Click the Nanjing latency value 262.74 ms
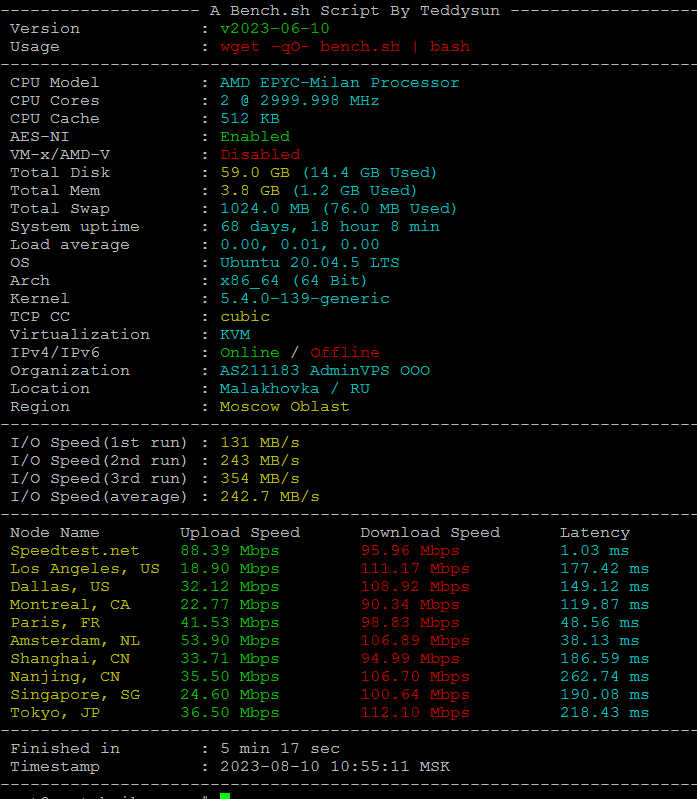 tap(604, 677)
